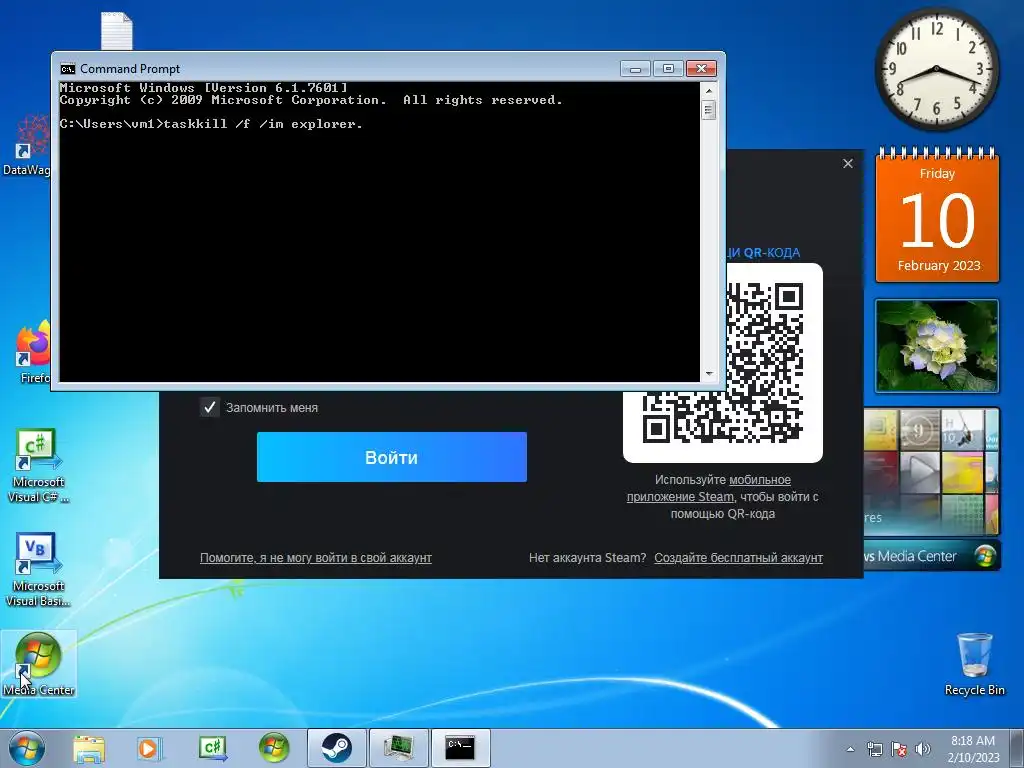
Task: Open мобильное приложение Steam link
Action: 709,488
